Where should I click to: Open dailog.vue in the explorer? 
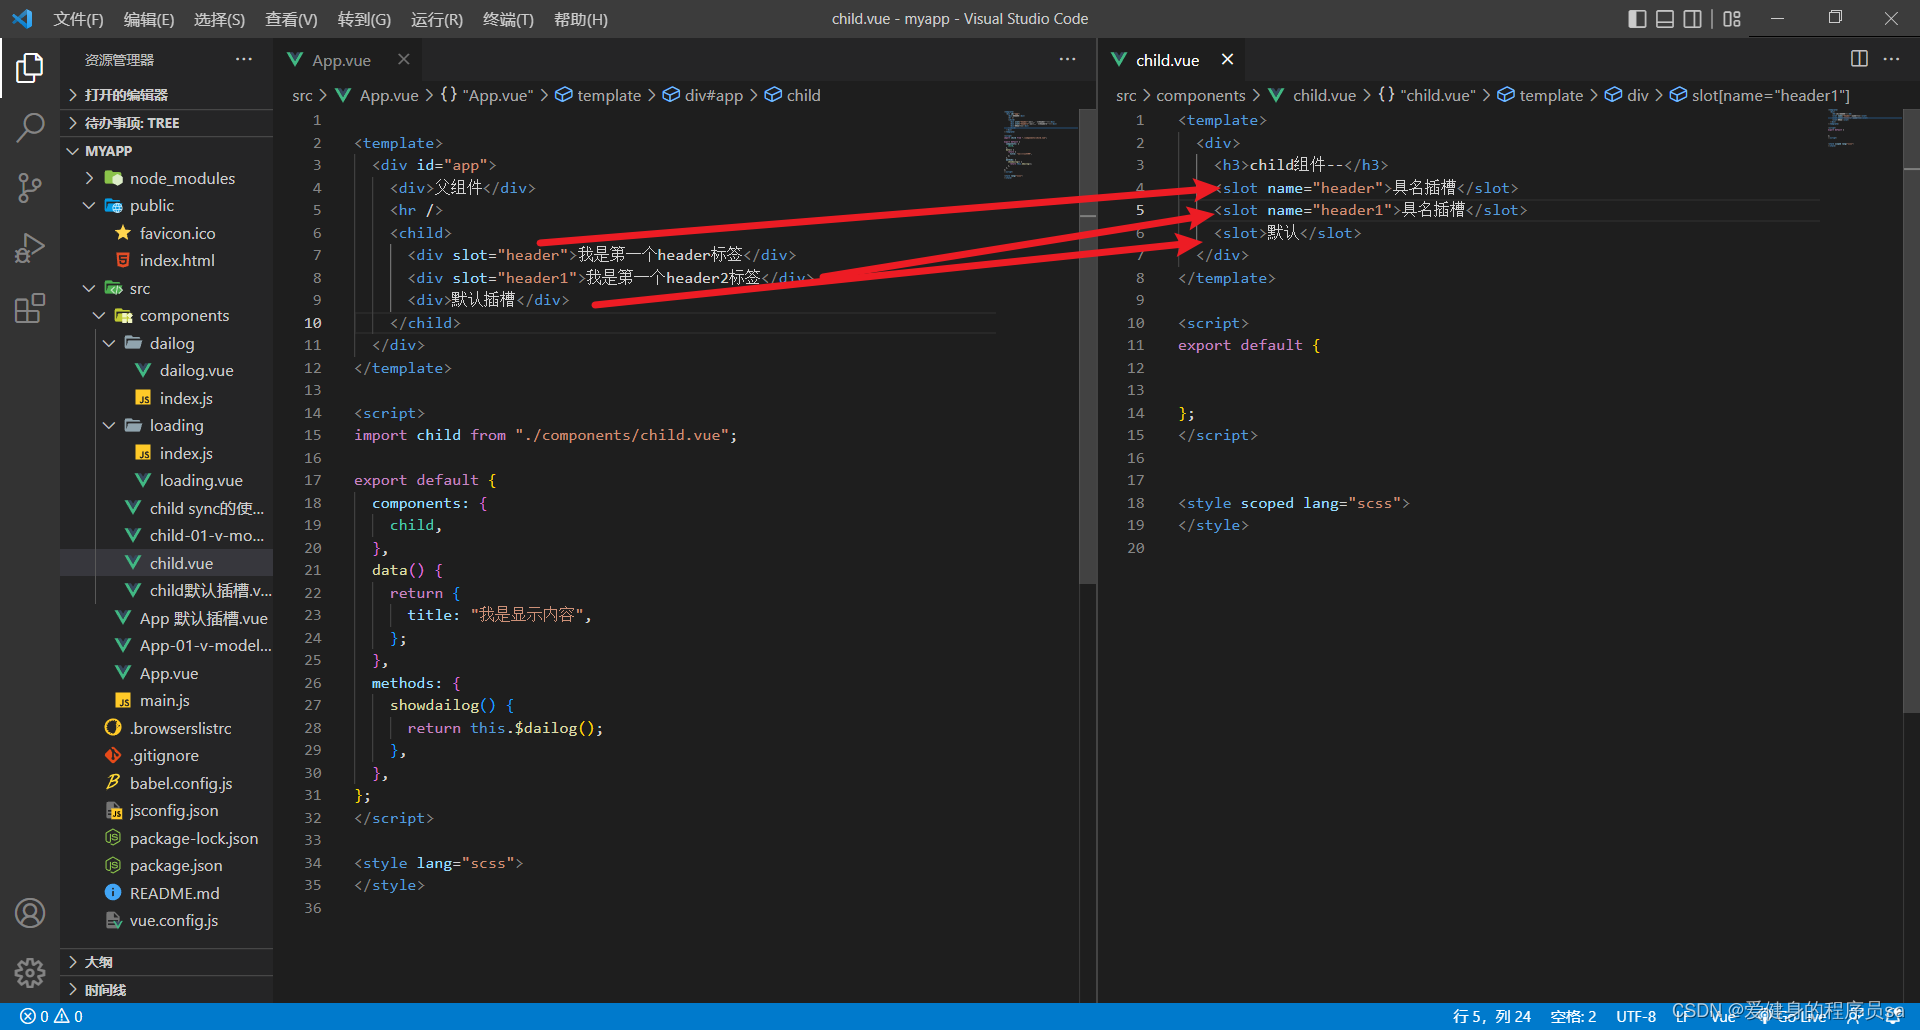tap(167, 370)
